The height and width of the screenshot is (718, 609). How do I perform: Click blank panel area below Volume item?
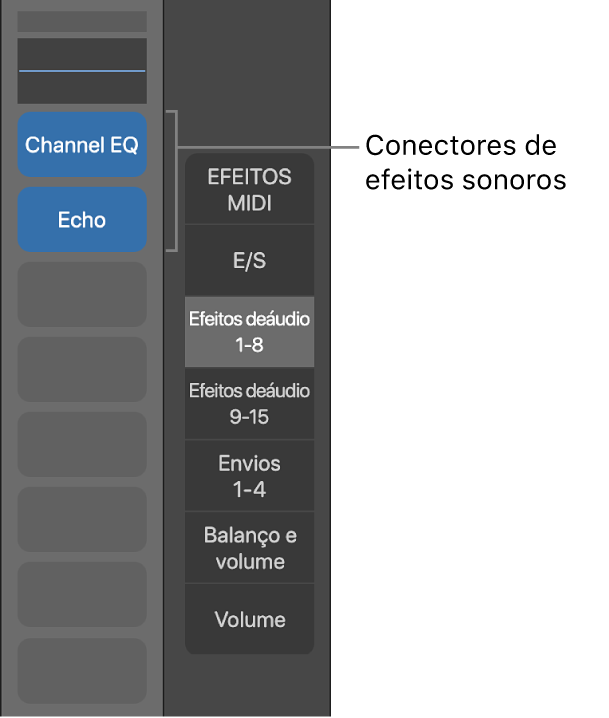[x=249, y=685]
